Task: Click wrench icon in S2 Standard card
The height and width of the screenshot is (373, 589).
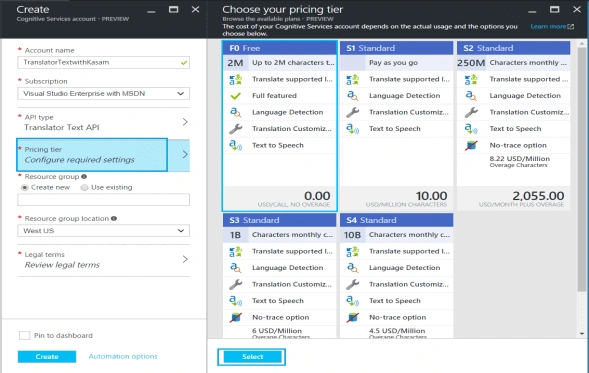Action: (471, 112)
